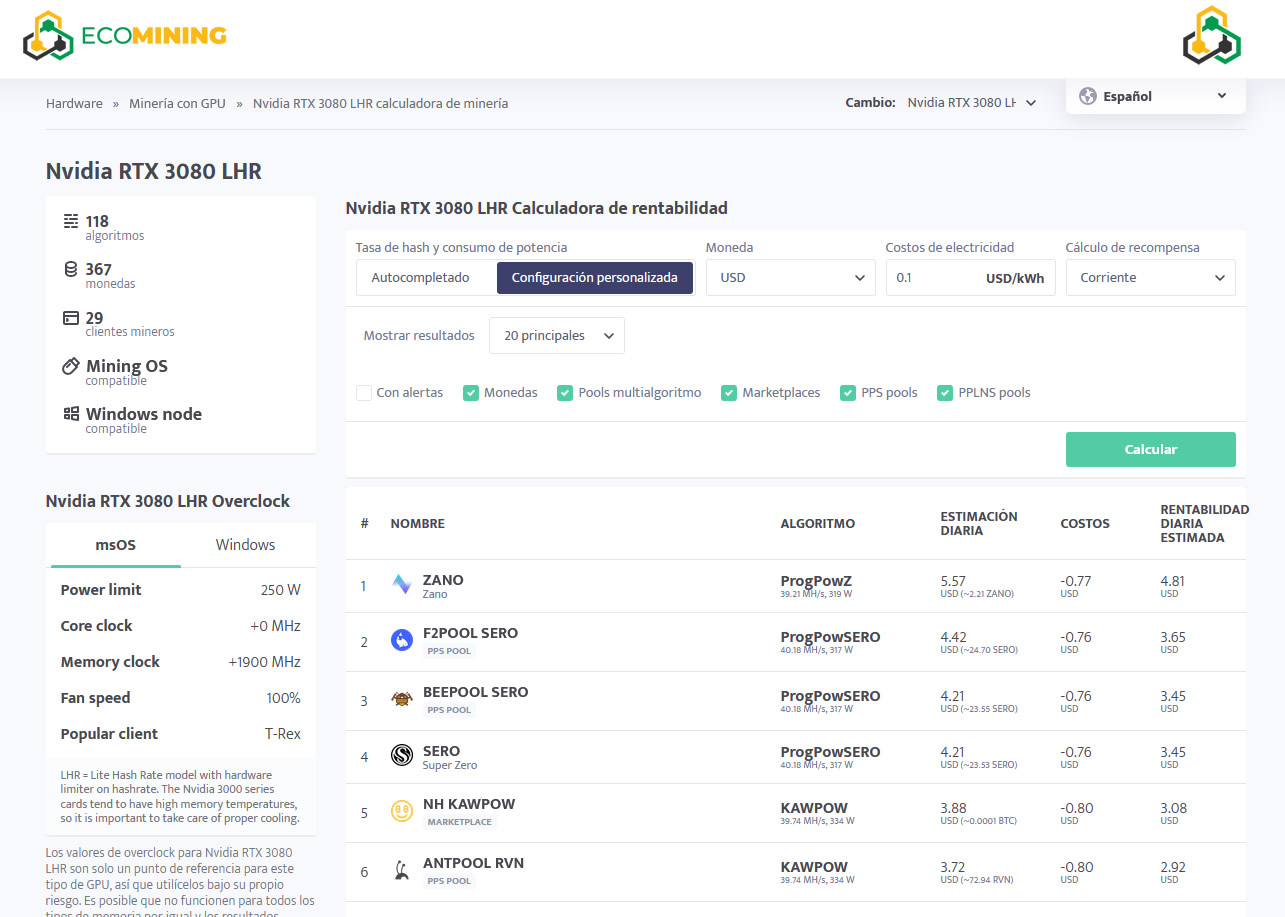Click the window icon next to 29 clientes mineros

coord(71,317)
